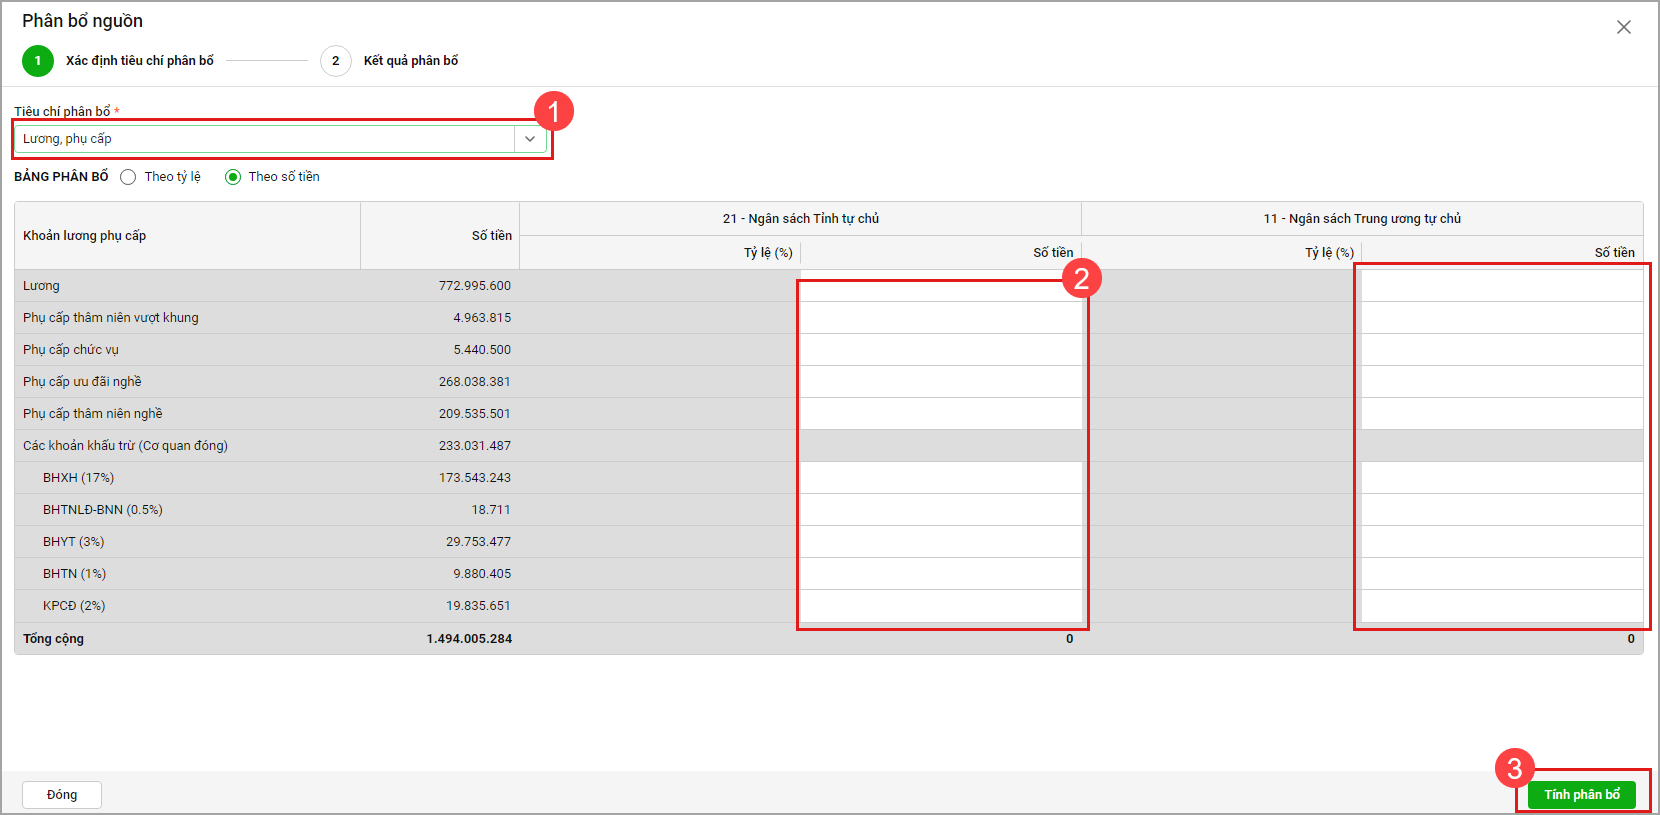Click BHYT (3%) amount for Ngân sách Trung ương
Viewport: 1660px width, 815px height.
1501,542
